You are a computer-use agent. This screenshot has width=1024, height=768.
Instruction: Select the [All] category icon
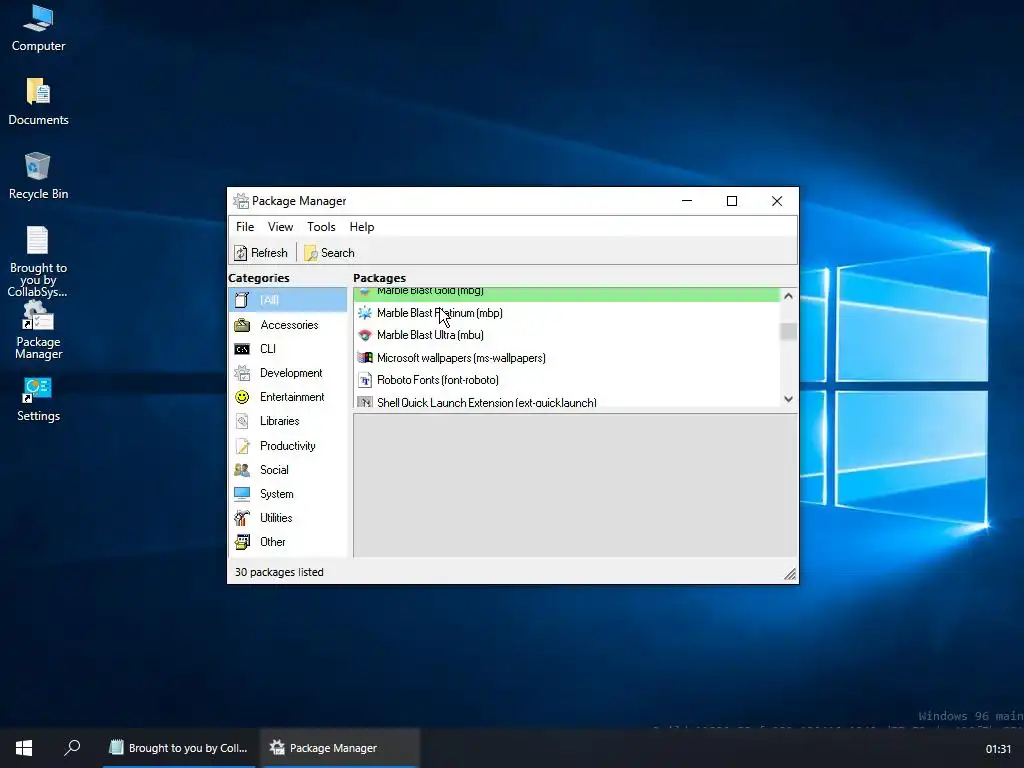(242, 300)
